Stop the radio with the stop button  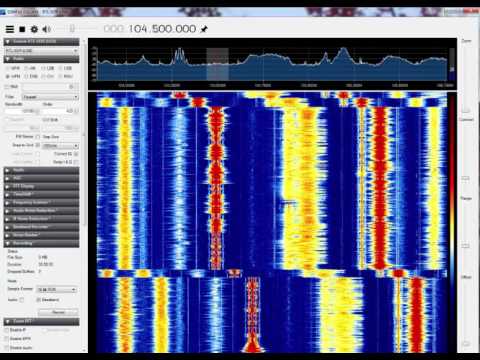[22, 29]
